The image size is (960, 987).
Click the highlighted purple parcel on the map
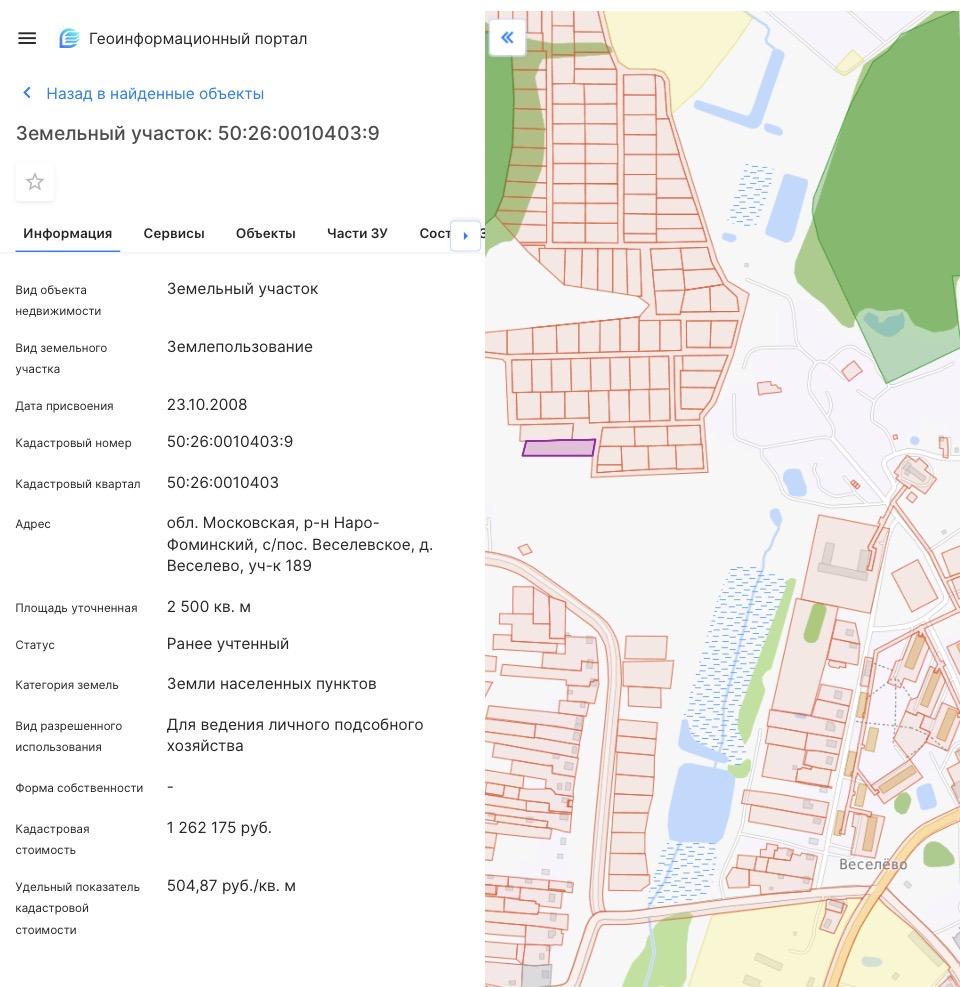point(558,448)
